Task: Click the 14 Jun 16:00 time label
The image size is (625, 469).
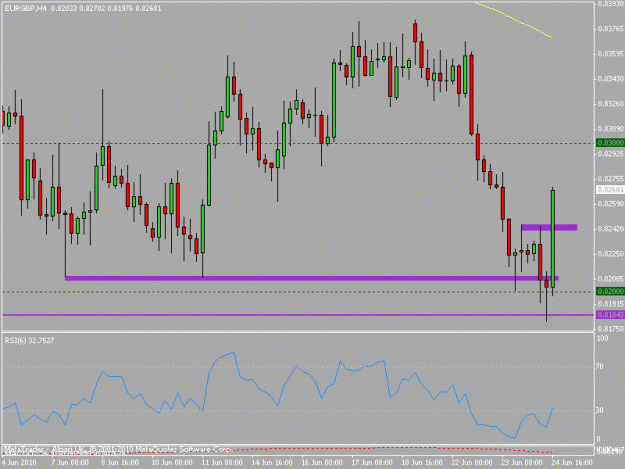Action: (x=272, y=463)
